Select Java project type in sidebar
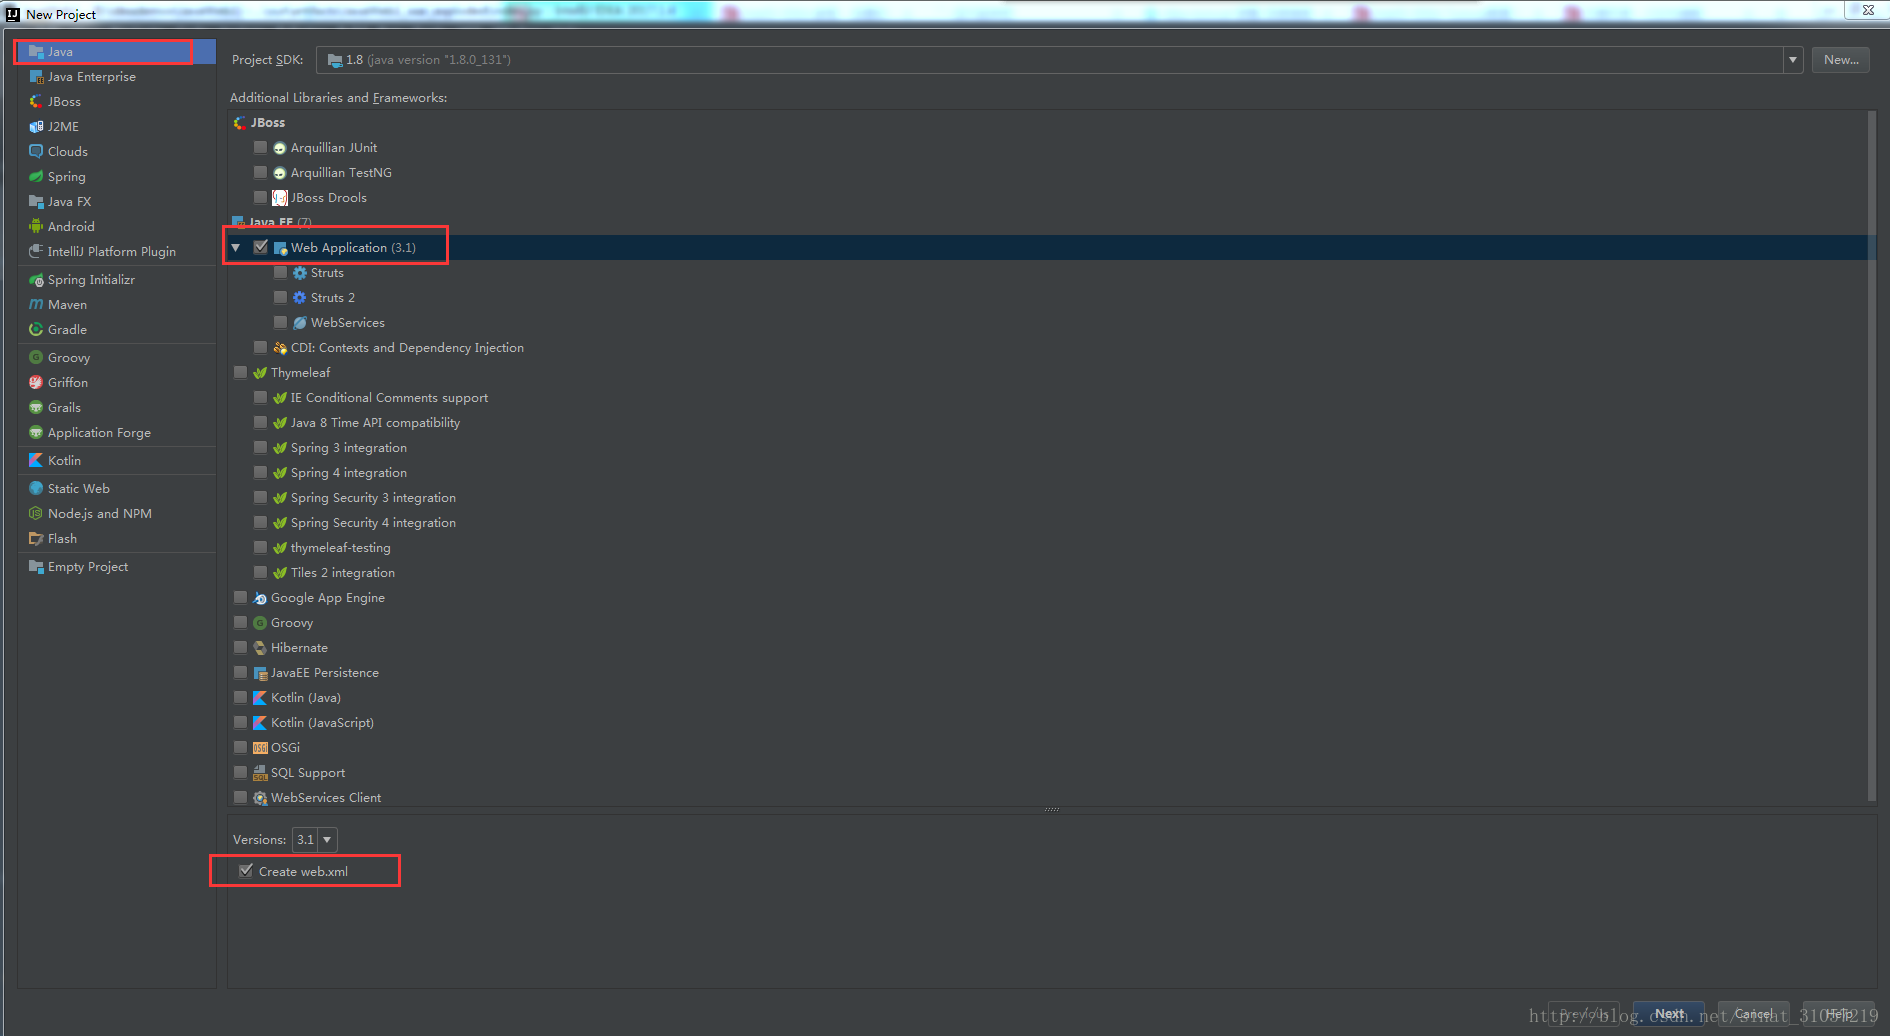 pyautogui.click(x=116, y=51)
